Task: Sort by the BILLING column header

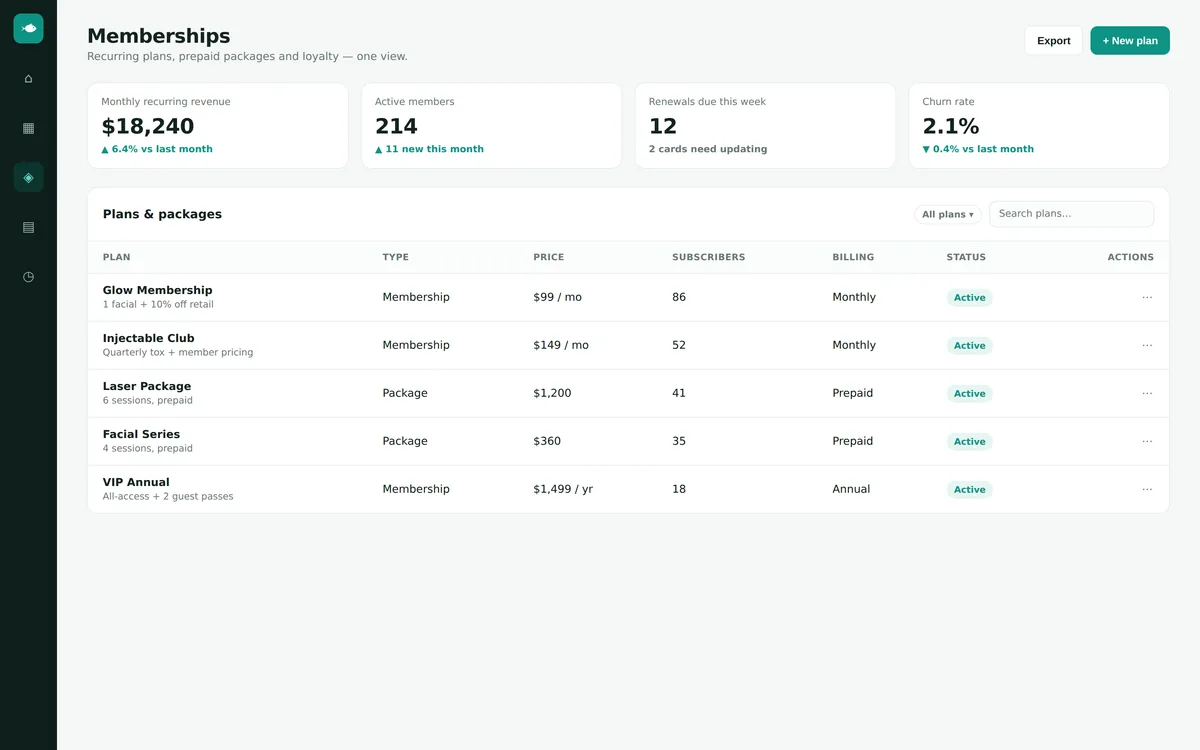Action: pos(853,257)
